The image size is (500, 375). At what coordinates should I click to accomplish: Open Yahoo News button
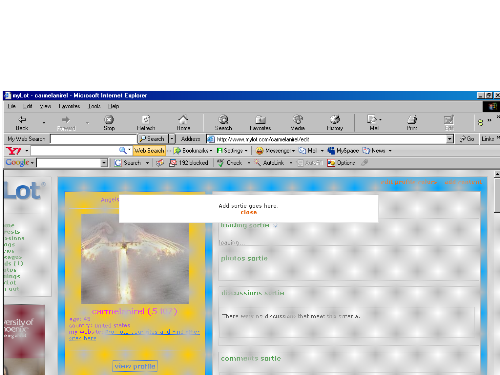click(x=374, y=151)
